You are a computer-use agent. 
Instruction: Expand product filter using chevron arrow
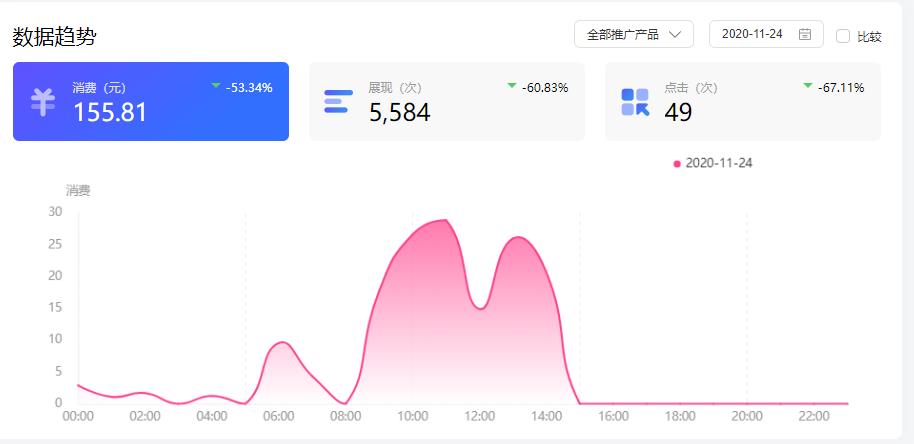[x=675, y=34]
